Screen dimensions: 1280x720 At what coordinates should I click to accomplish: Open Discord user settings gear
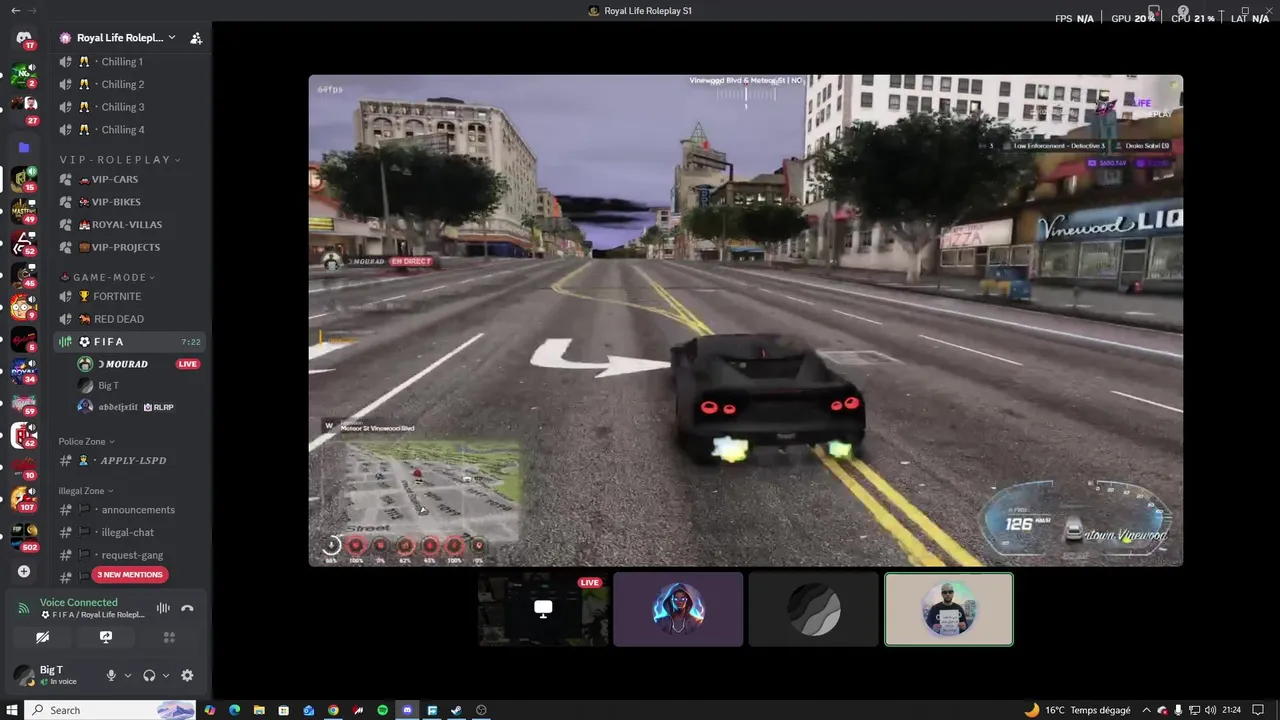point(187,676)
